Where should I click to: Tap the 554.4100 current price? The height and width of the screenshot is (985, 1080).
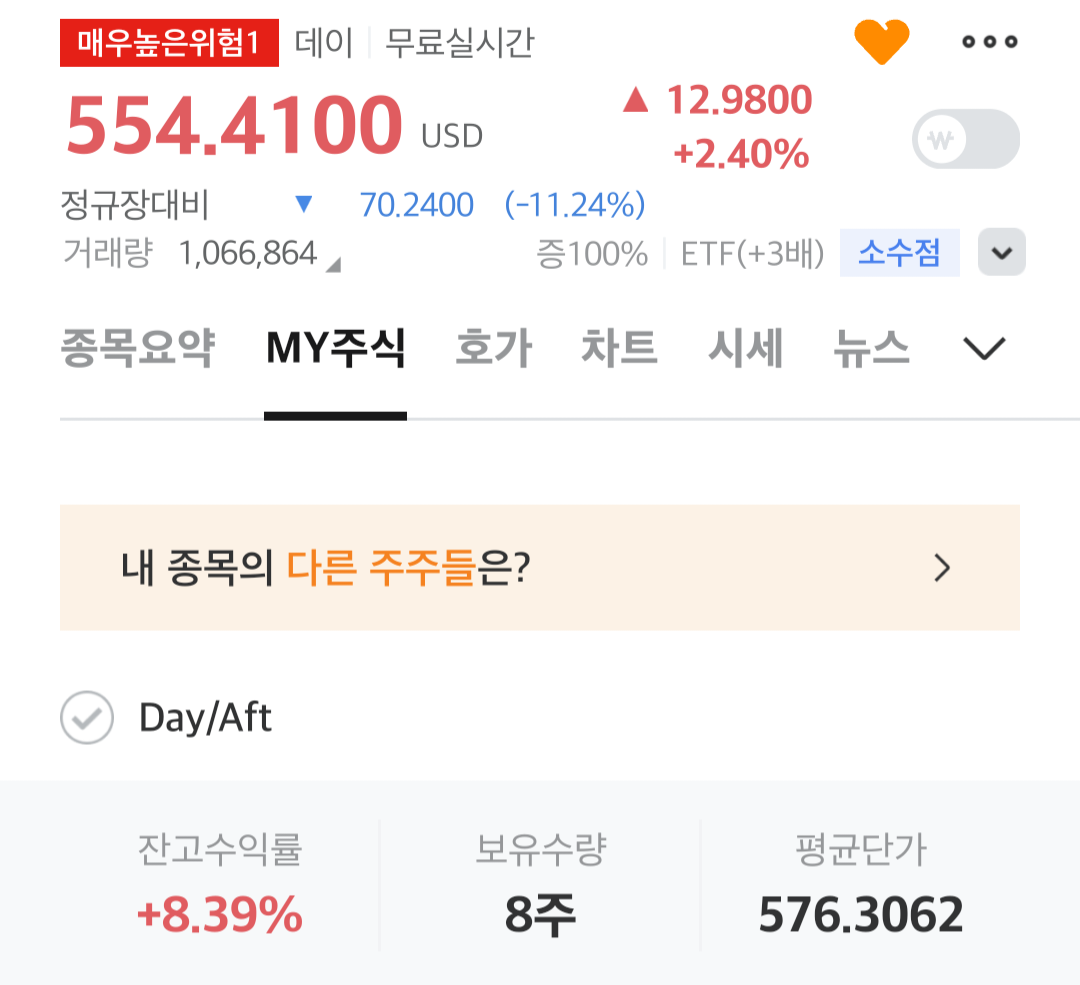point(234,125)
